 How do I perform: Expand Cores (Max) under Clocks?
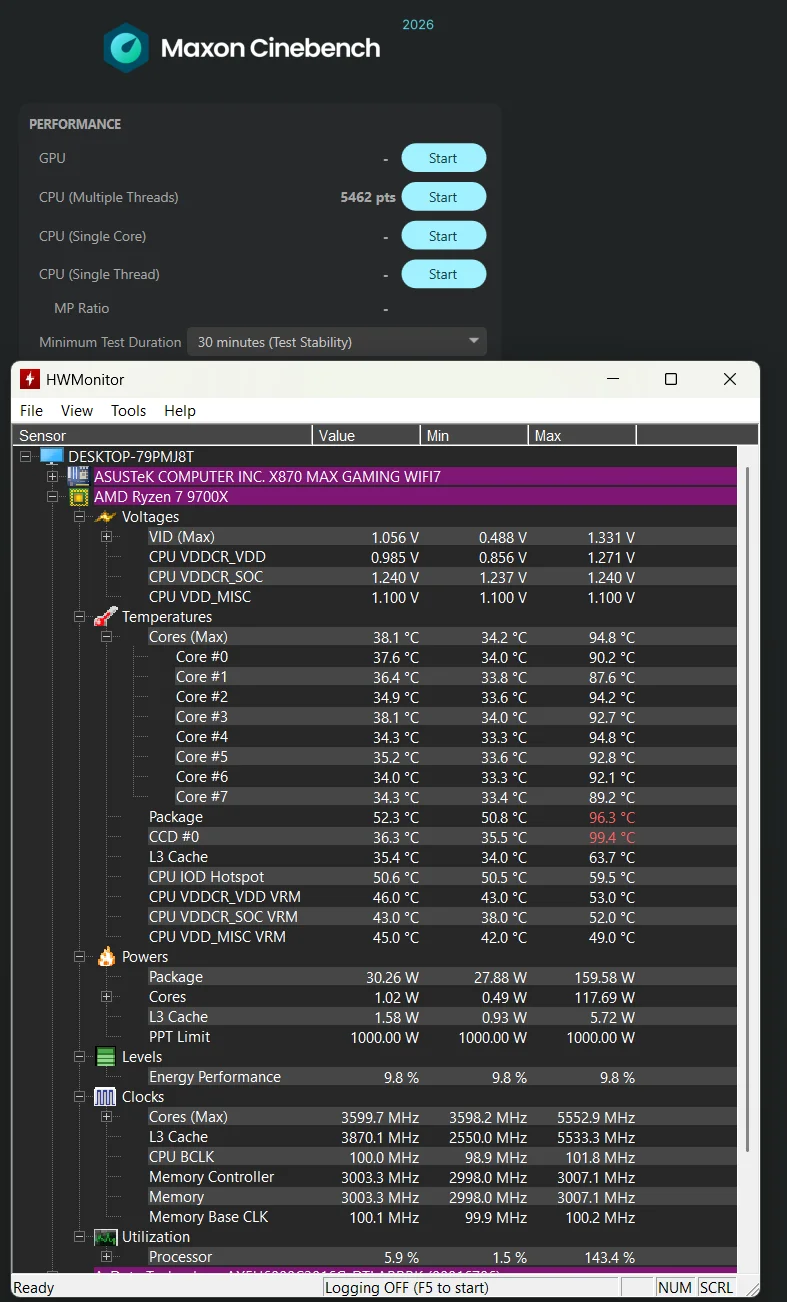click(107, 1117)
